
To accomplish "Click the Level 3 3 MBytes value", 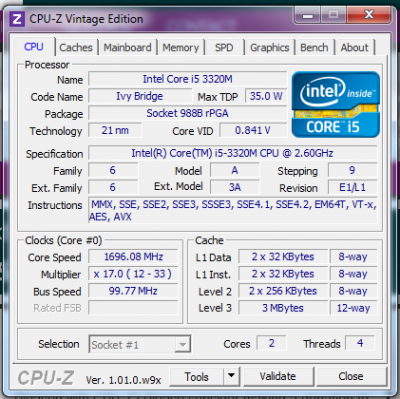I will (283, 308).
